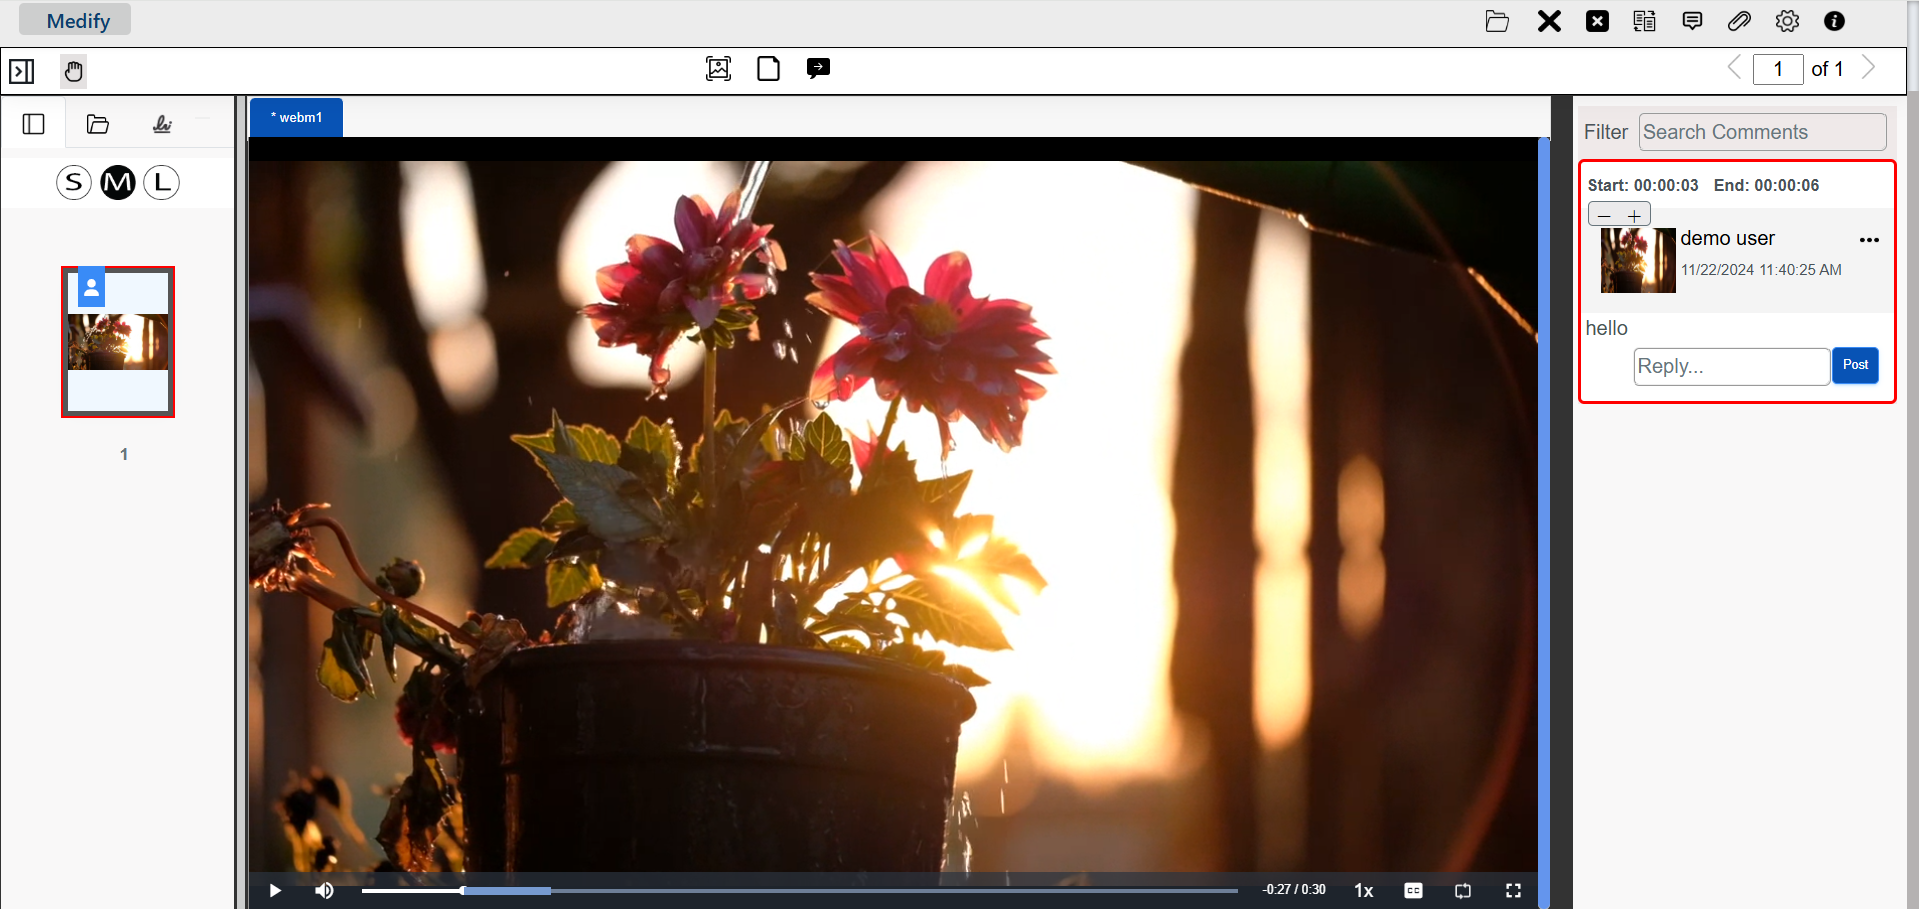Select large thumbnail size L
Screen dimensions: 1919x909
(162, 183)
